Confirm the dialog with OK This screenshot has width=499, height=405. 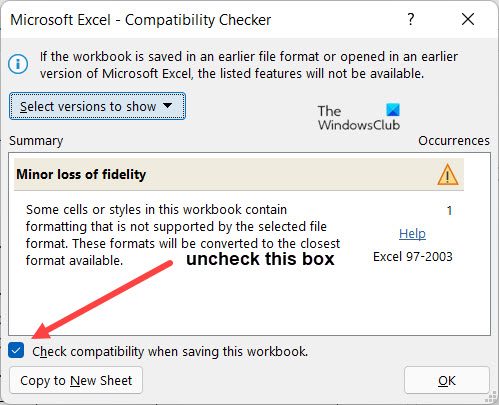click(x=447, y=380)
